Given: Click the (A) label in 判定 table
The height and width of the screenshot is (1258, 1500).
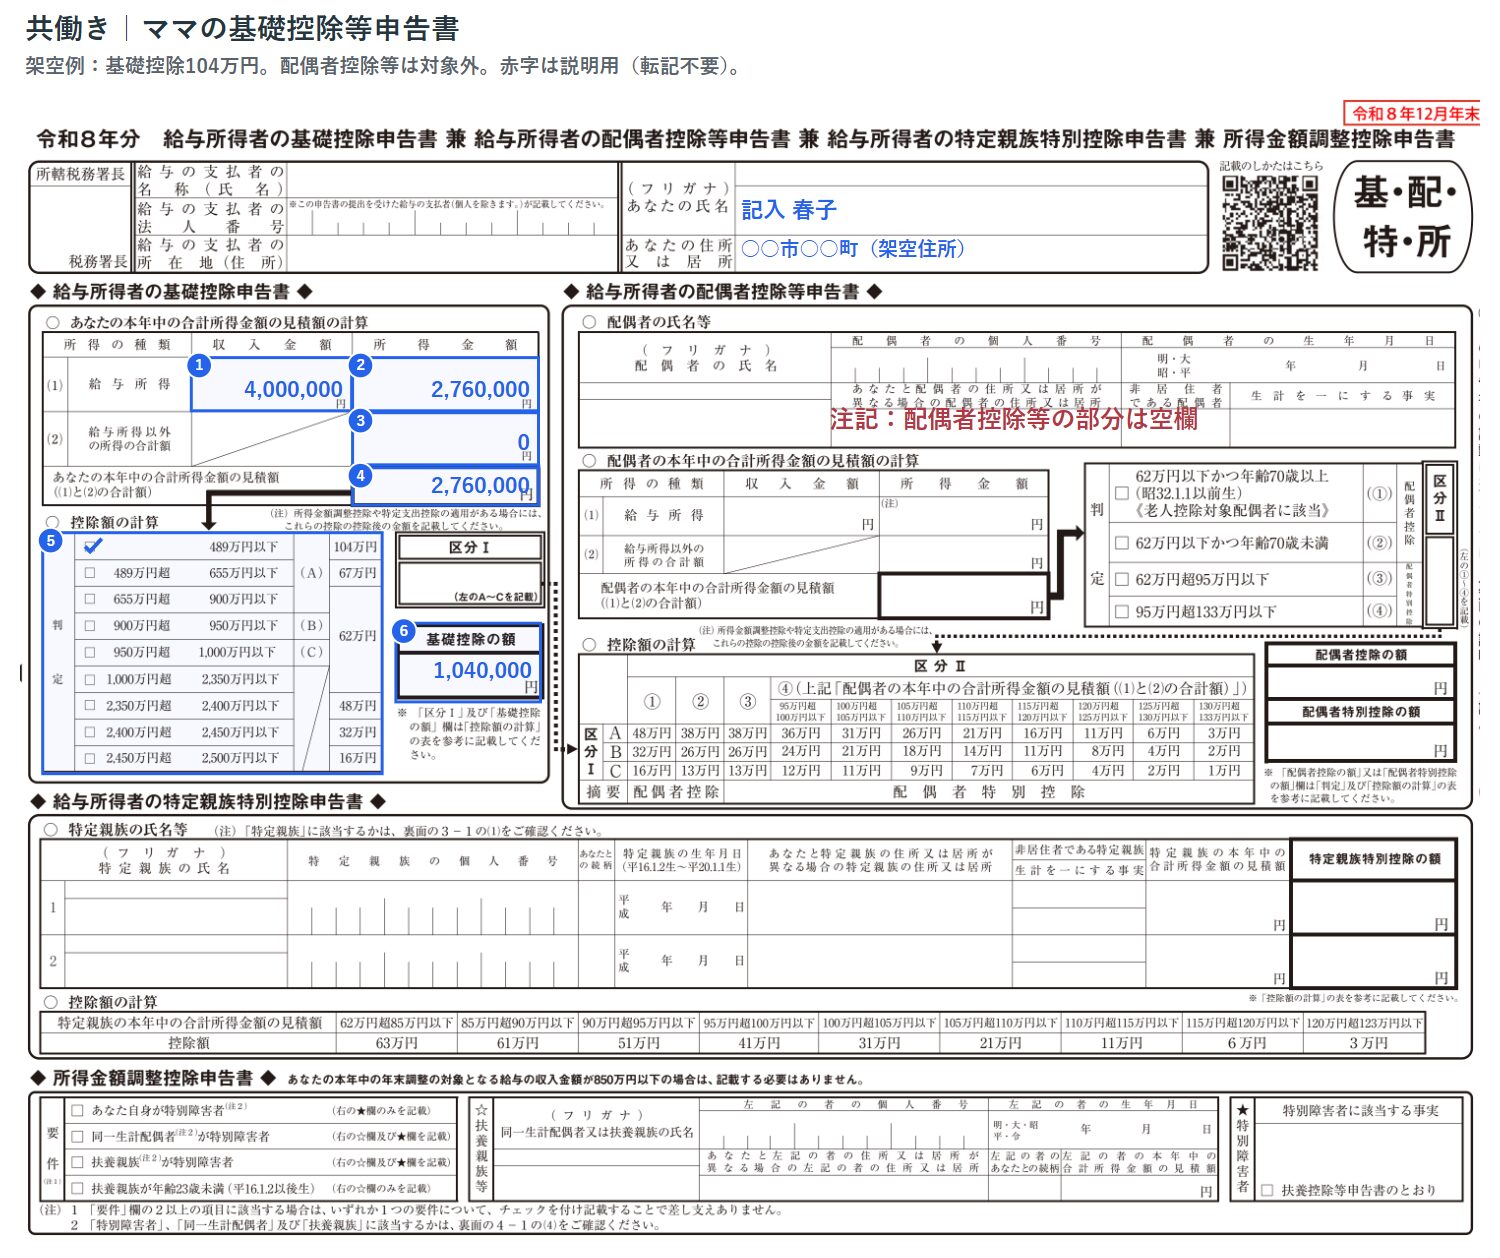Looking at the screenshot, I should click(x=311, y=573).
